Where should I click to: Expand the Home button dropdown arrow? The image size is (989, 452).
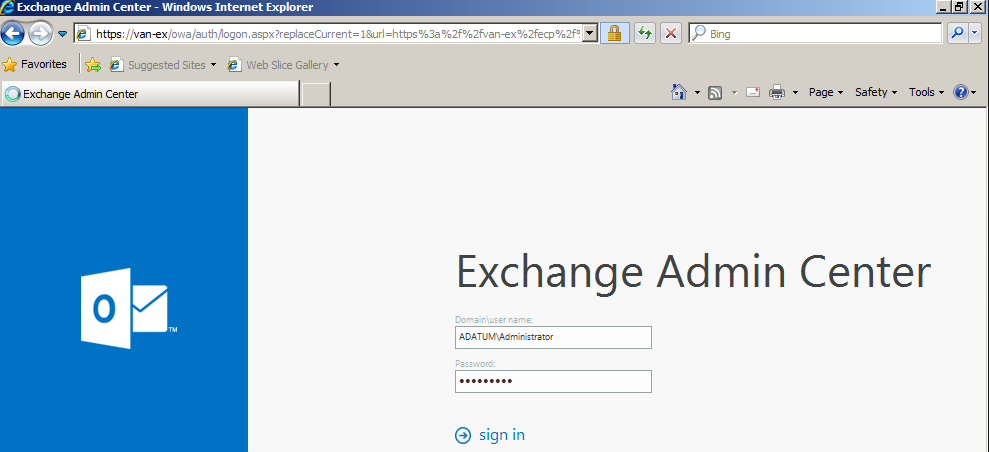tap(697, 93)
